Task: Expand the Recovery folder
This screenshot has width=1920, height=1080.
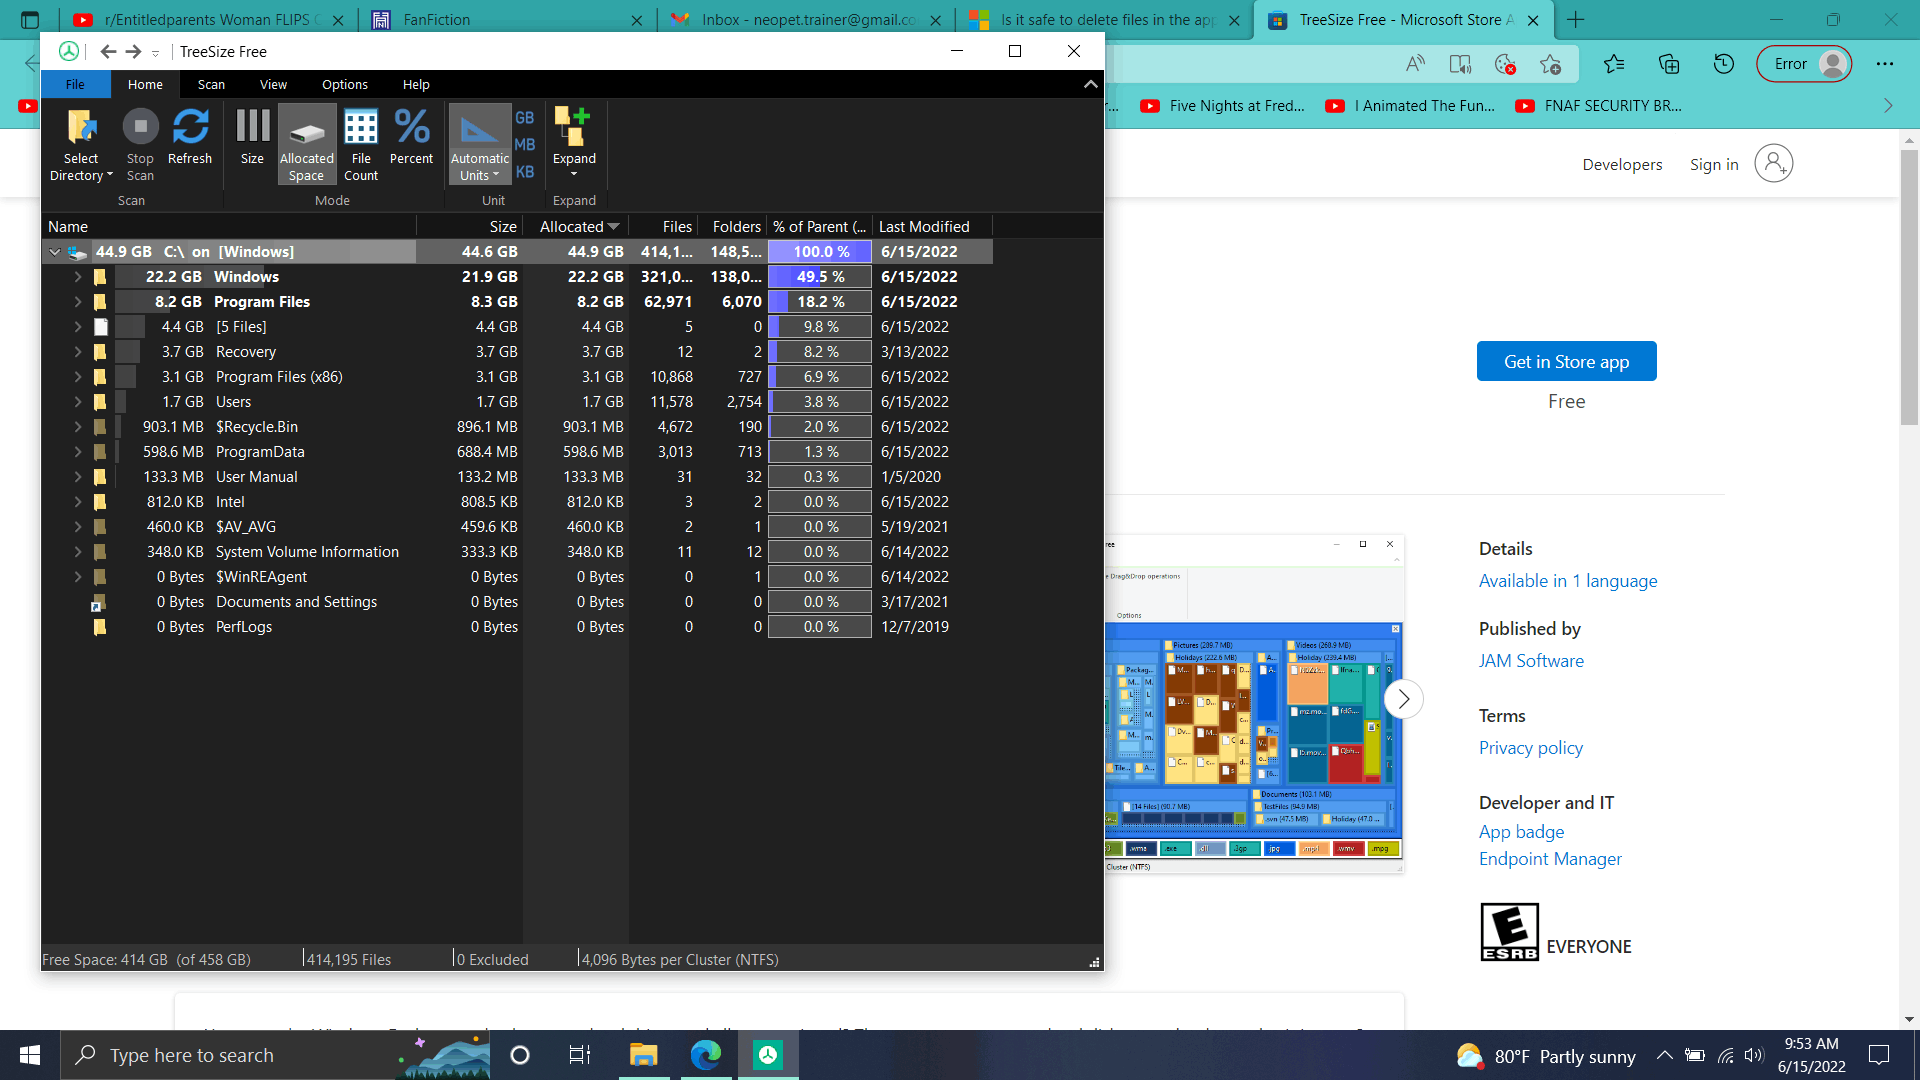Action: (x=78, y=352)
